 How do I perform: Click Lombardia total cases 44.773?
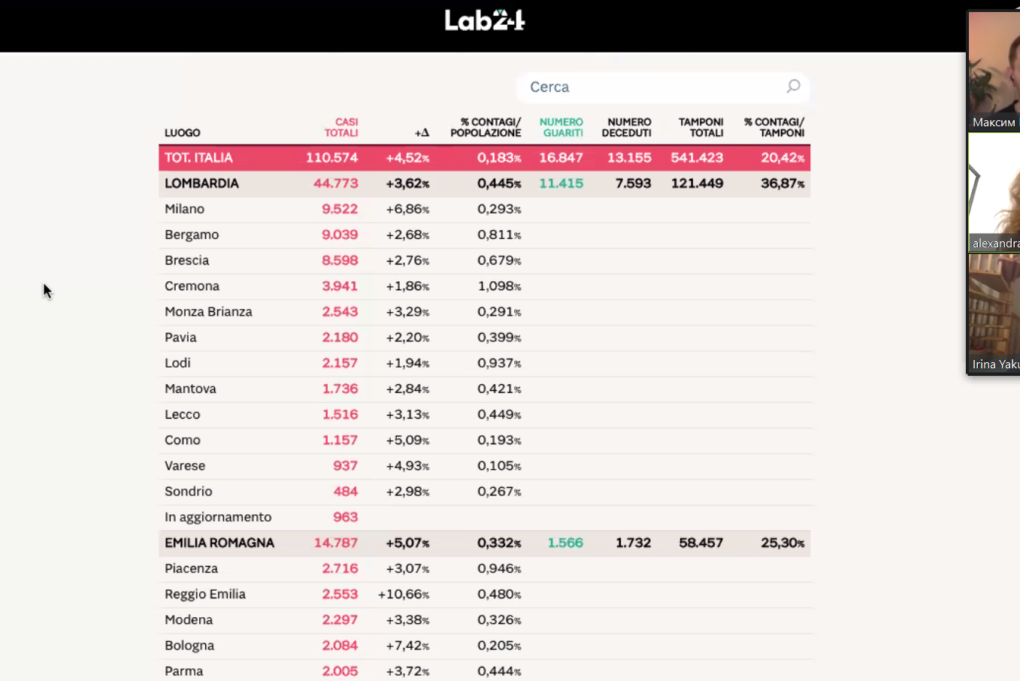pyautogui.click(x=336, y=183)
